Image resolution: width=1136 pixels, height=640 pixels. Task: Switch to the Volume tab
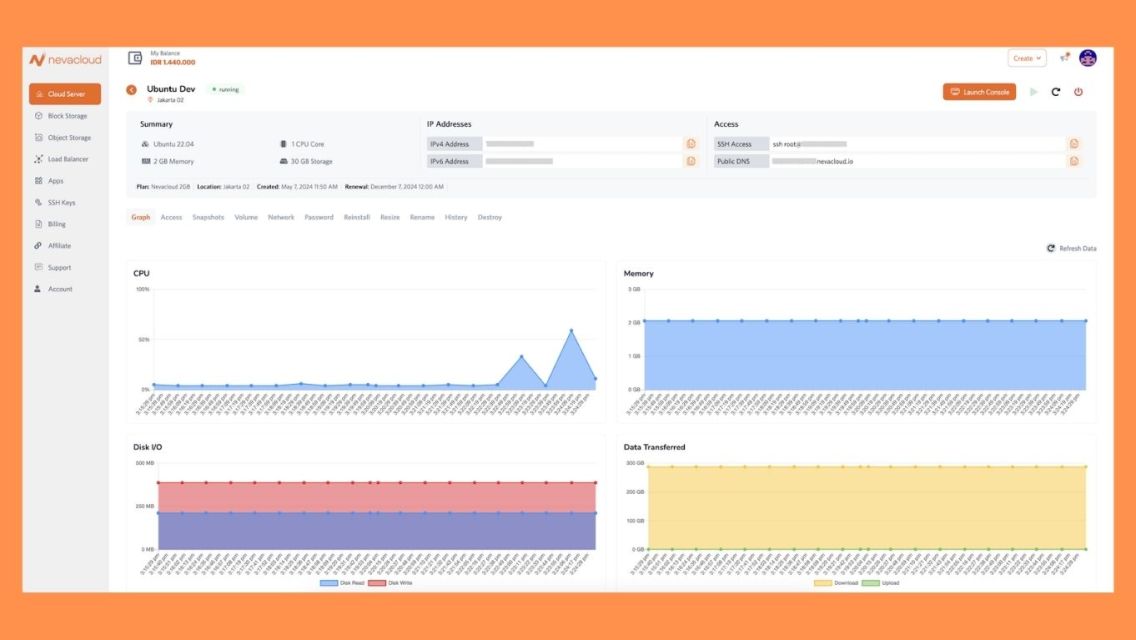coord(246,217)
